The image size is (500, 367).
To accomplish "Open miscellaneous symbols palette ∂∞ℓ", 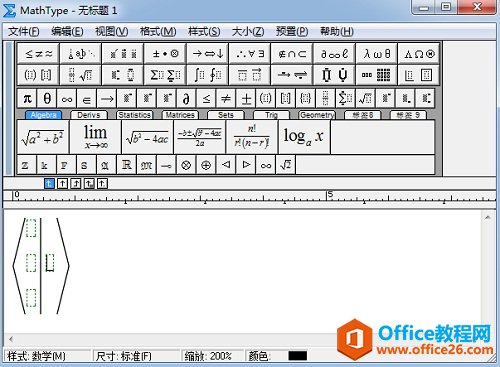I will (334, 54).
